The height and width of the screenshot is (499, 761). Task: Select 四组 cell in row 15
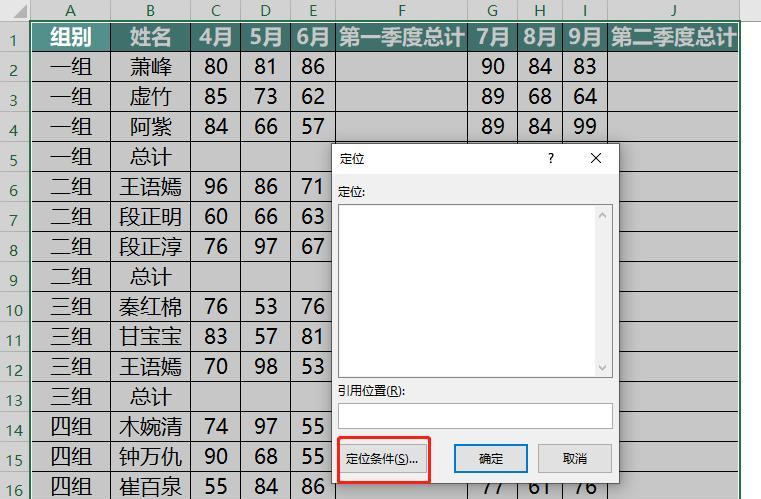point(71,456)
